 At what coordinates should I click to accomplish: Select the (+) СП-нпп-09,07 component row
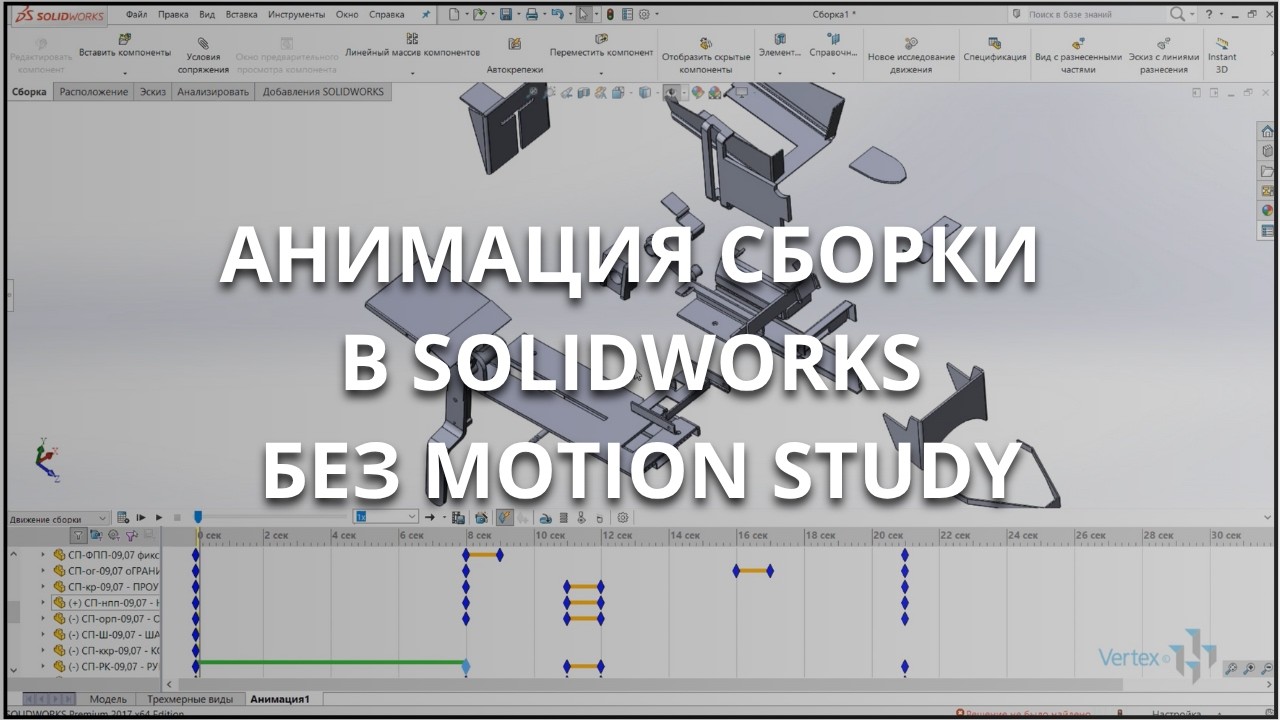pyautogui.click(x=106, y=603)
